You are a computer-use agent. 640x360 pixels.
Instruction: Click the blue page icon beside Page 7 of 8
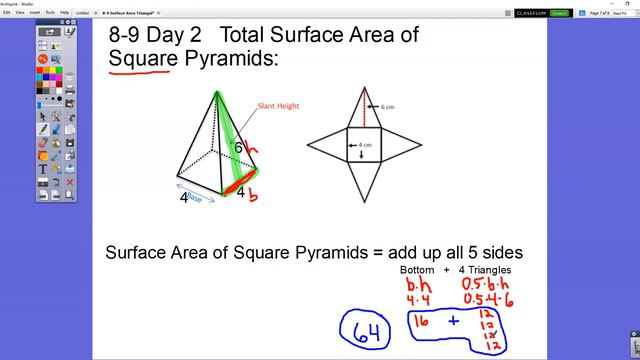[x=582, y=13]
